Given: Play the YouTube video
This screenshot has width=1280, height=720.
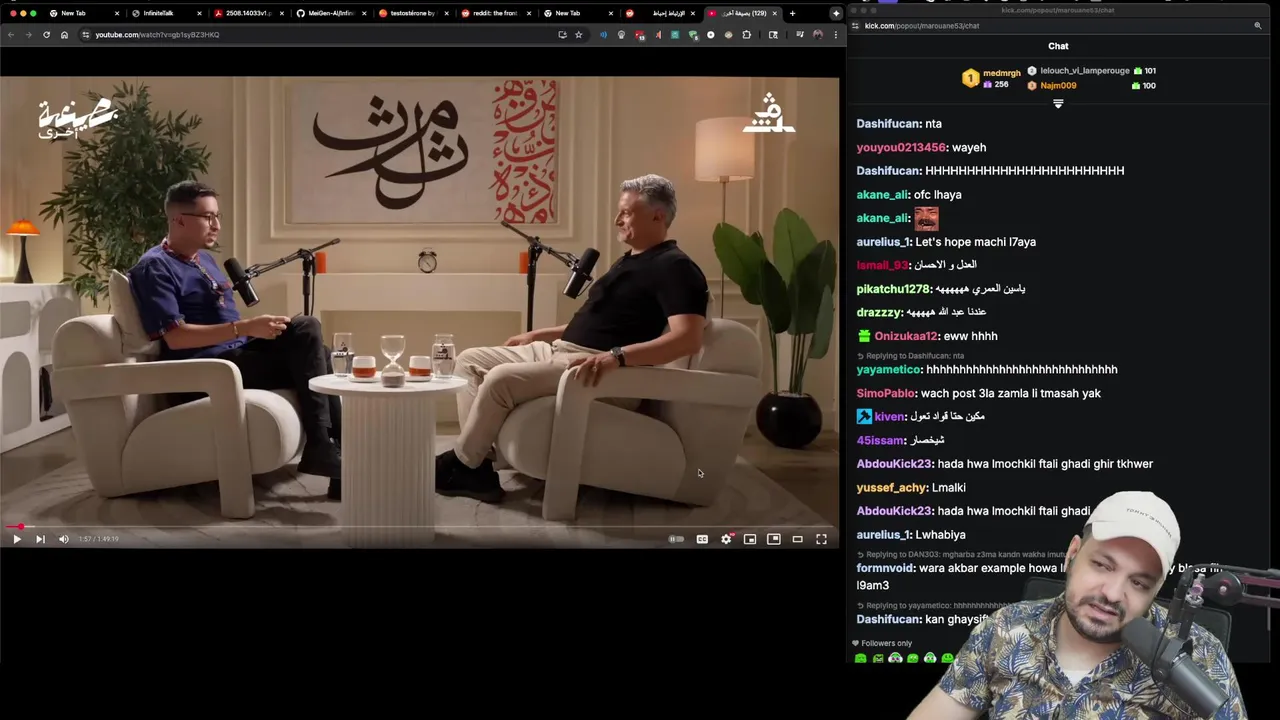Looking at the screenshot, I should pyautogui.click(x=16, y=539).
